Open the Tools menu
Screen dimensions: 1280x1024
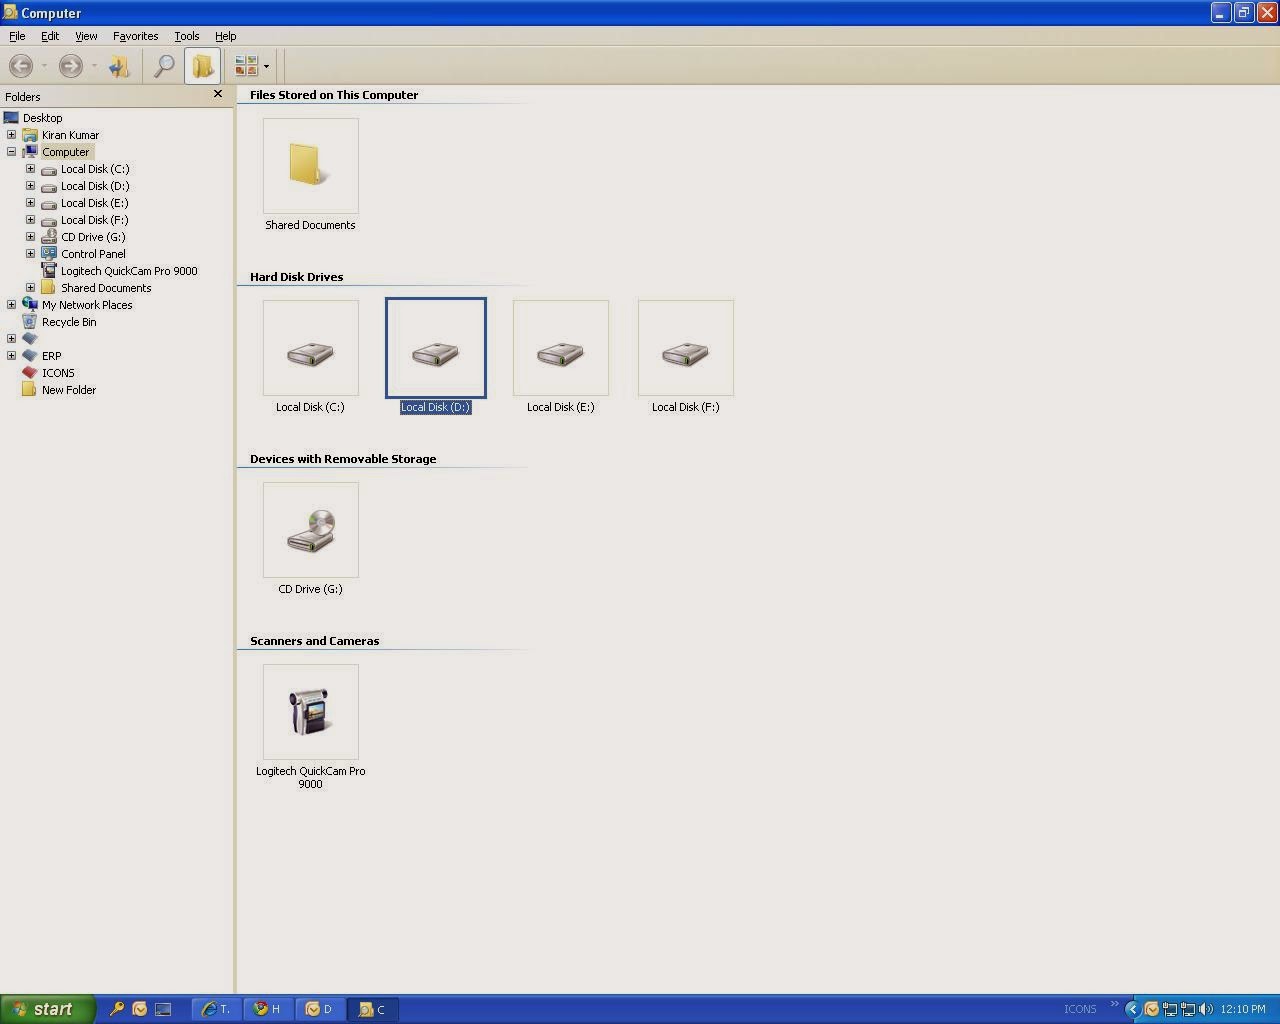[186, 36]
